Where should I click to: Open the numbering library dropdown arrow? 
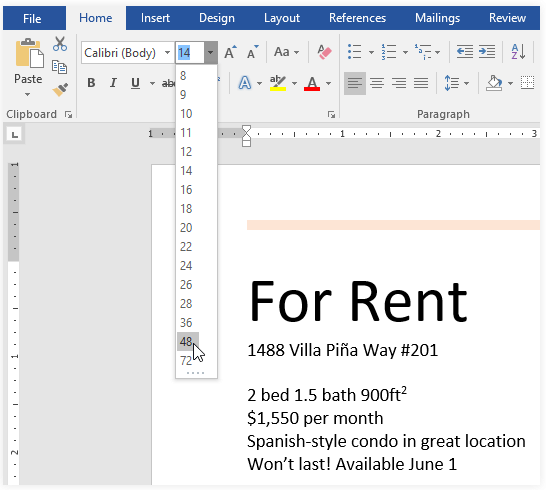[x=405, y=53]
